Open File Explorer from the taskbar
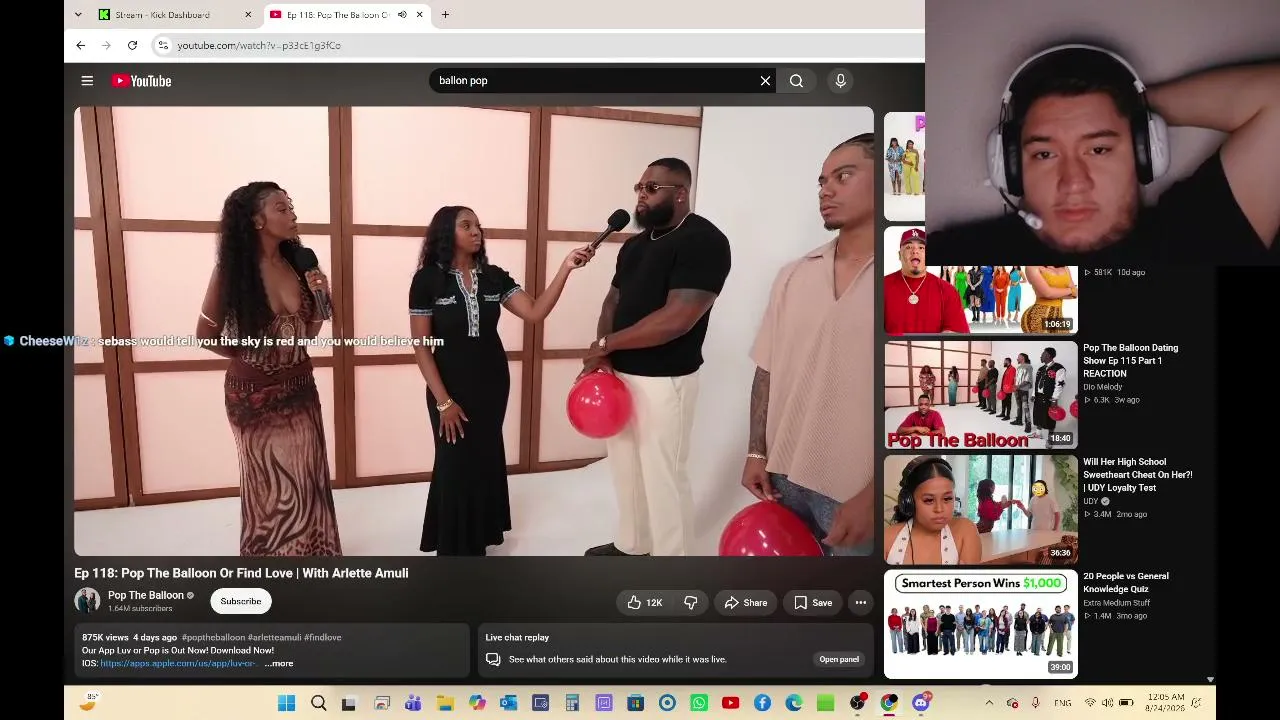This screenshot has height=720, width=1280. pos(445,703)
